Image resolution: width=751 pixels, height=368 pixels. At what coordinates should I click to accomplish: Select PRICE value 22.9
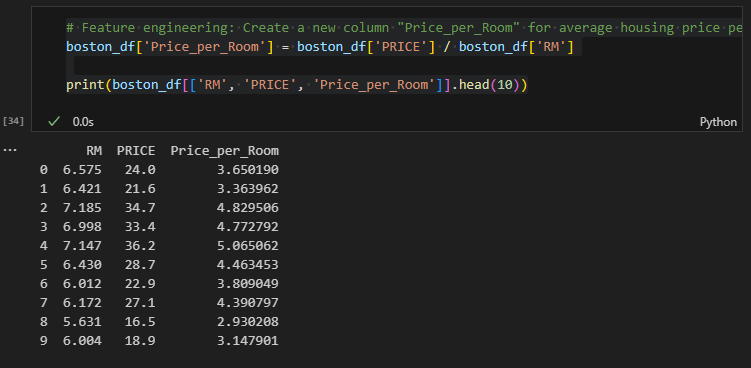(x=140, y=284)
